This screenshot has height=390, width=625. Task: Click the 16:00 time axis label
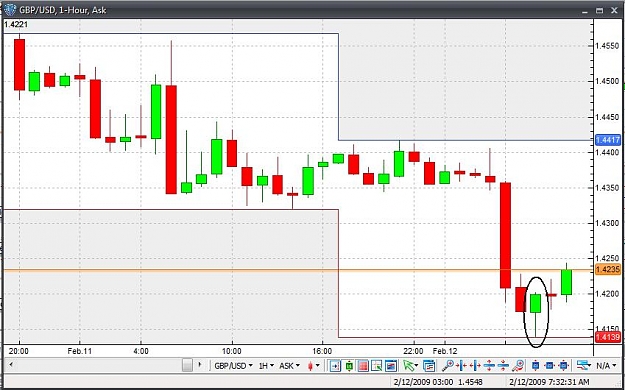[x=322, y=351]
